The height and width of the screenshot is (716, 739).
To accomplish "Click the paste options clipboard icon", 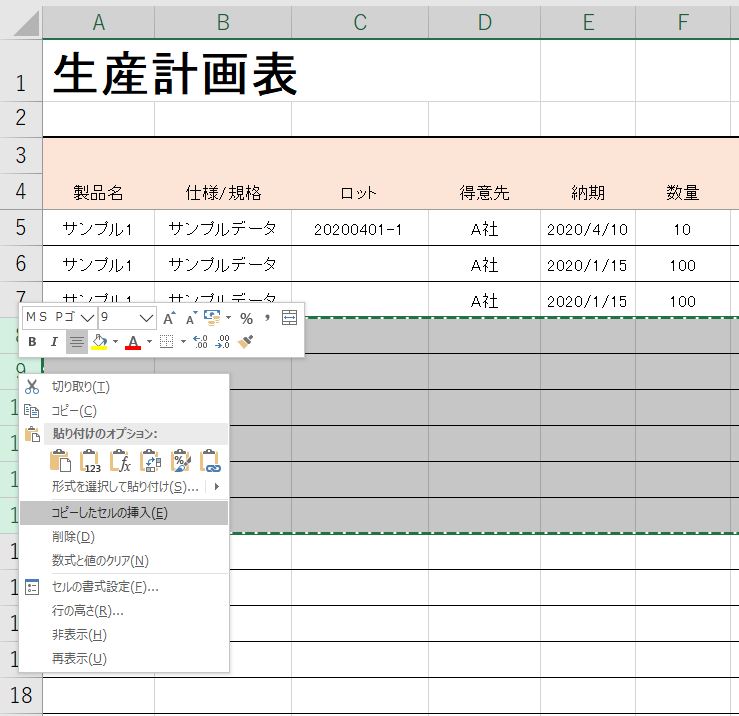I will point(32,434).
